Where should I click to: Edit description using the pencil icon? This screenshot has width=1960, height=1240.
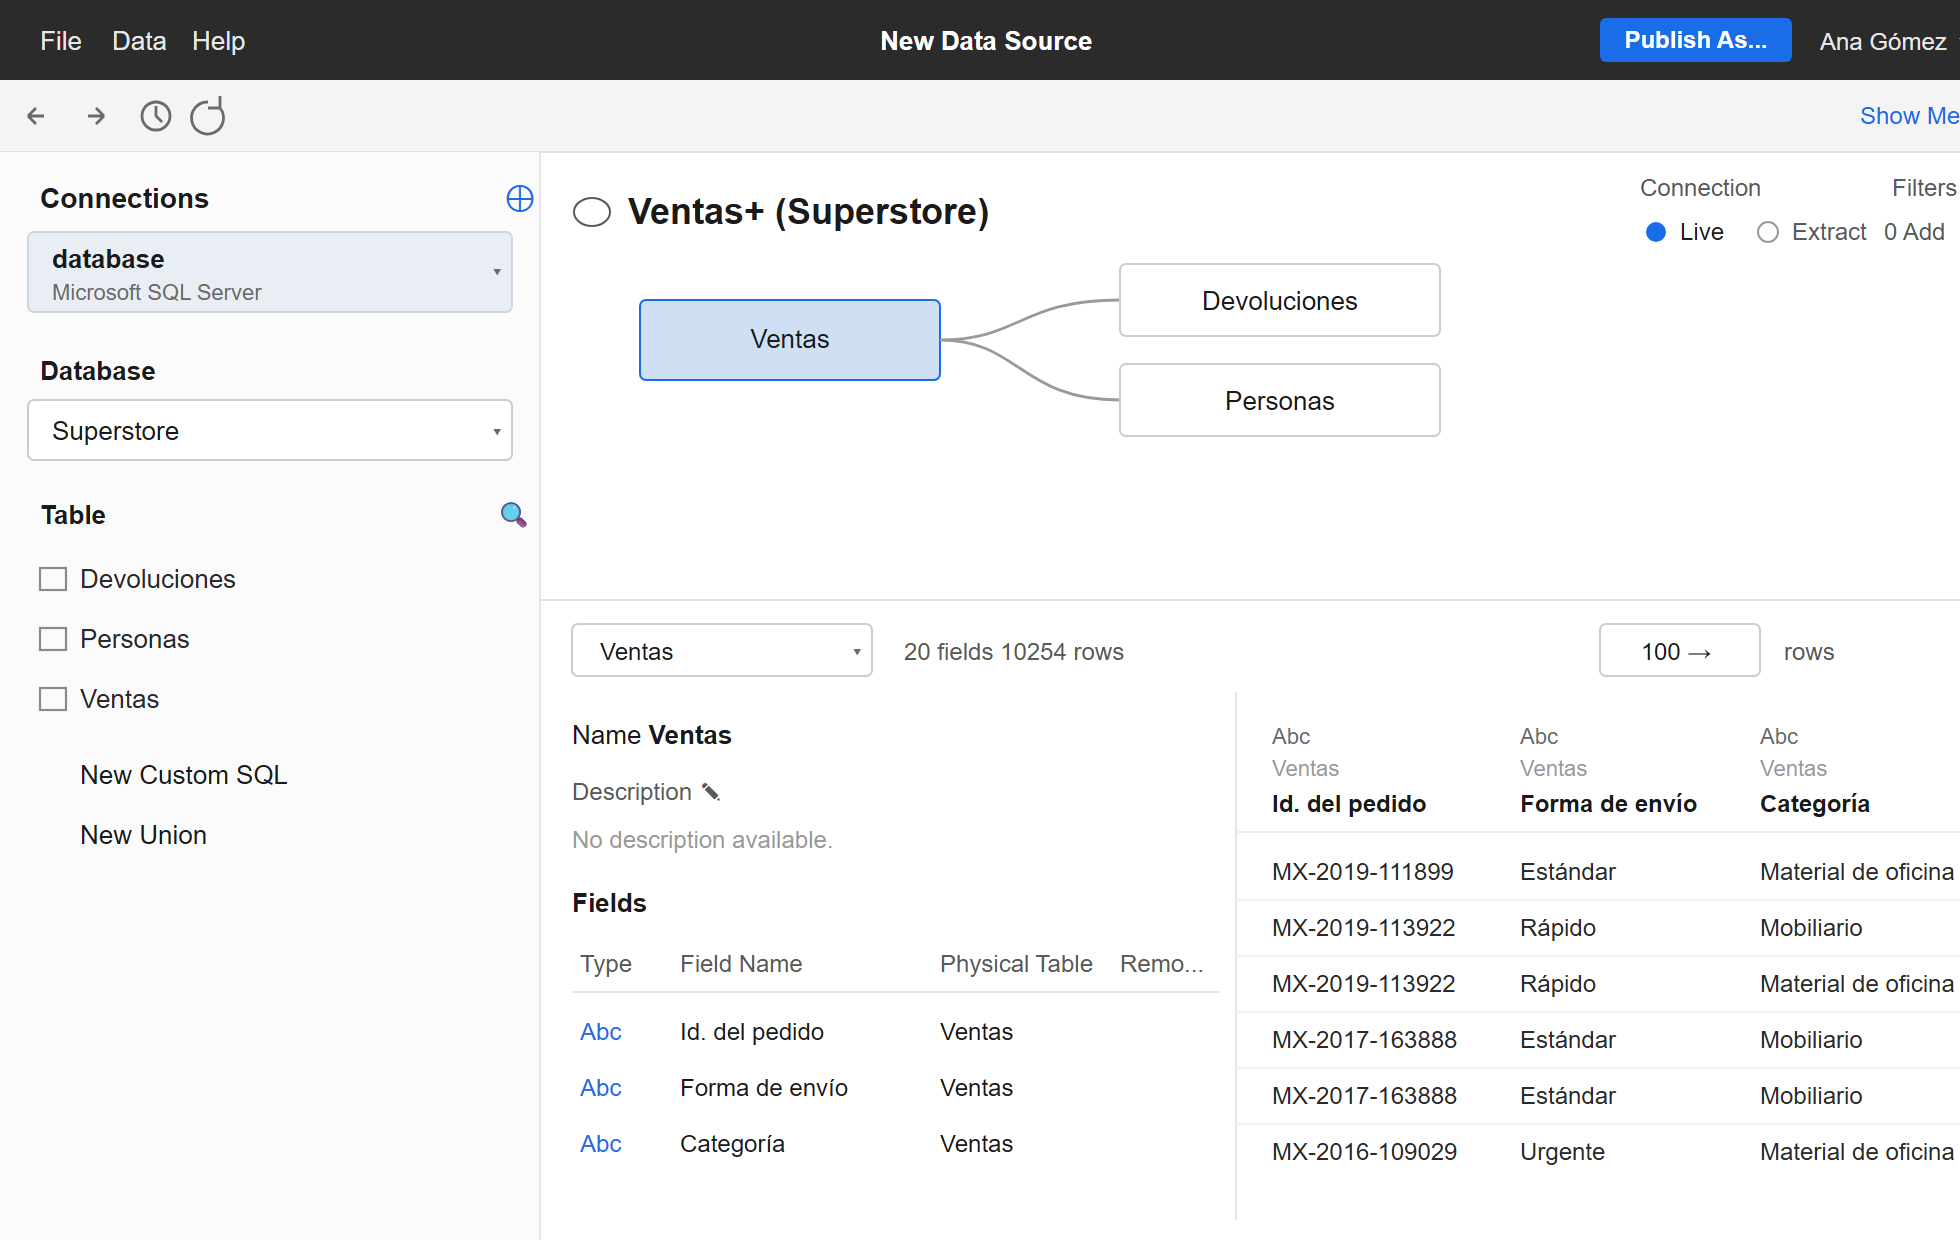[x=711, y=792]
